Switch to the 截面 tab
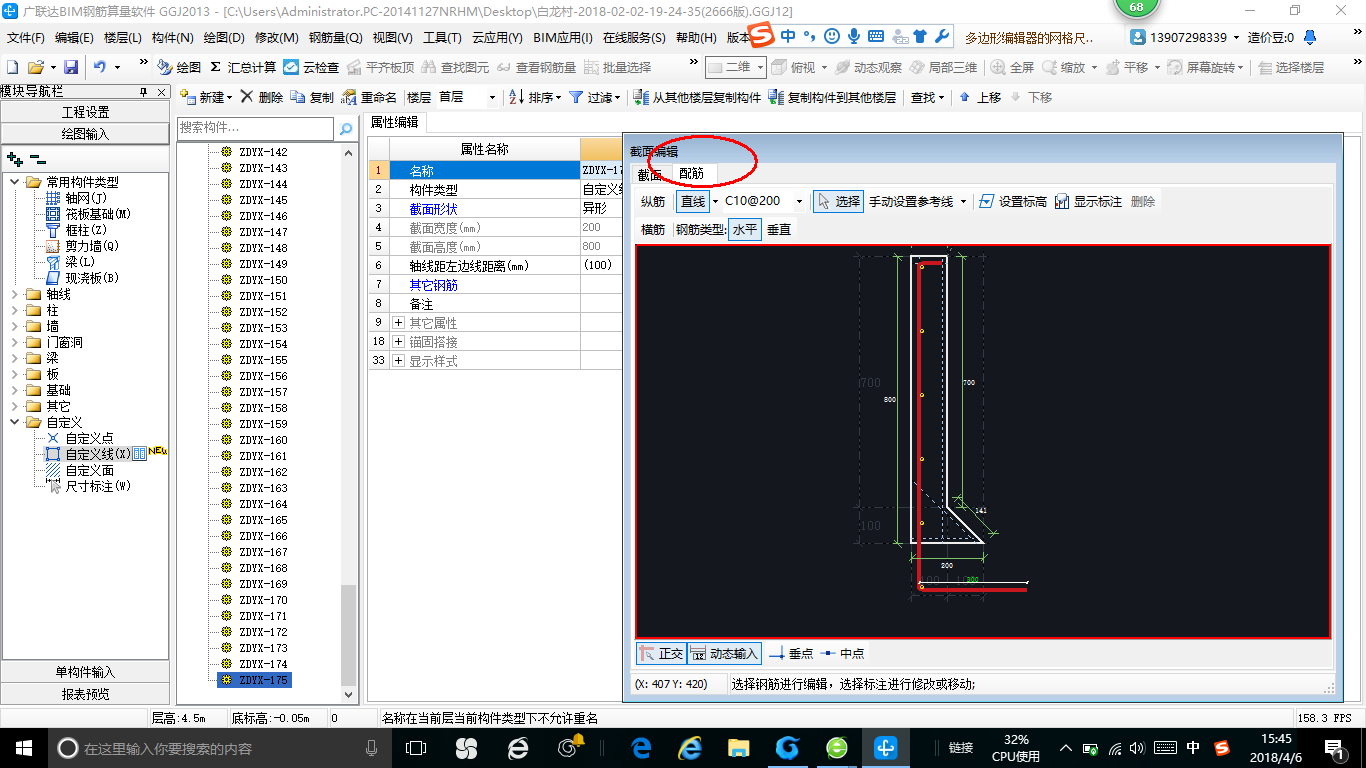1366x768 pixels. (x=650, y=174)
